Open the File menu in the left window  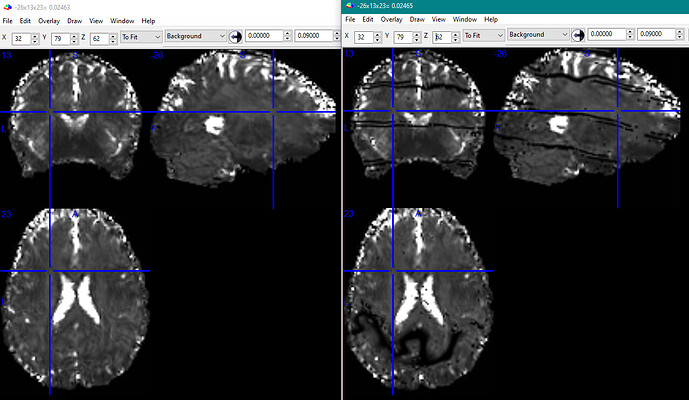pos(7,21)
